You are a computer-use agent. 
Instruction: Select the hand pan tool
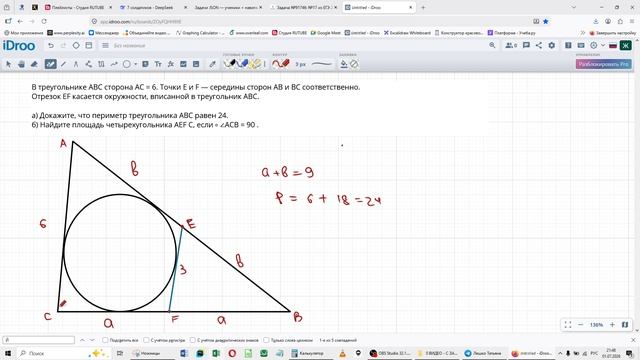point(21,64)
